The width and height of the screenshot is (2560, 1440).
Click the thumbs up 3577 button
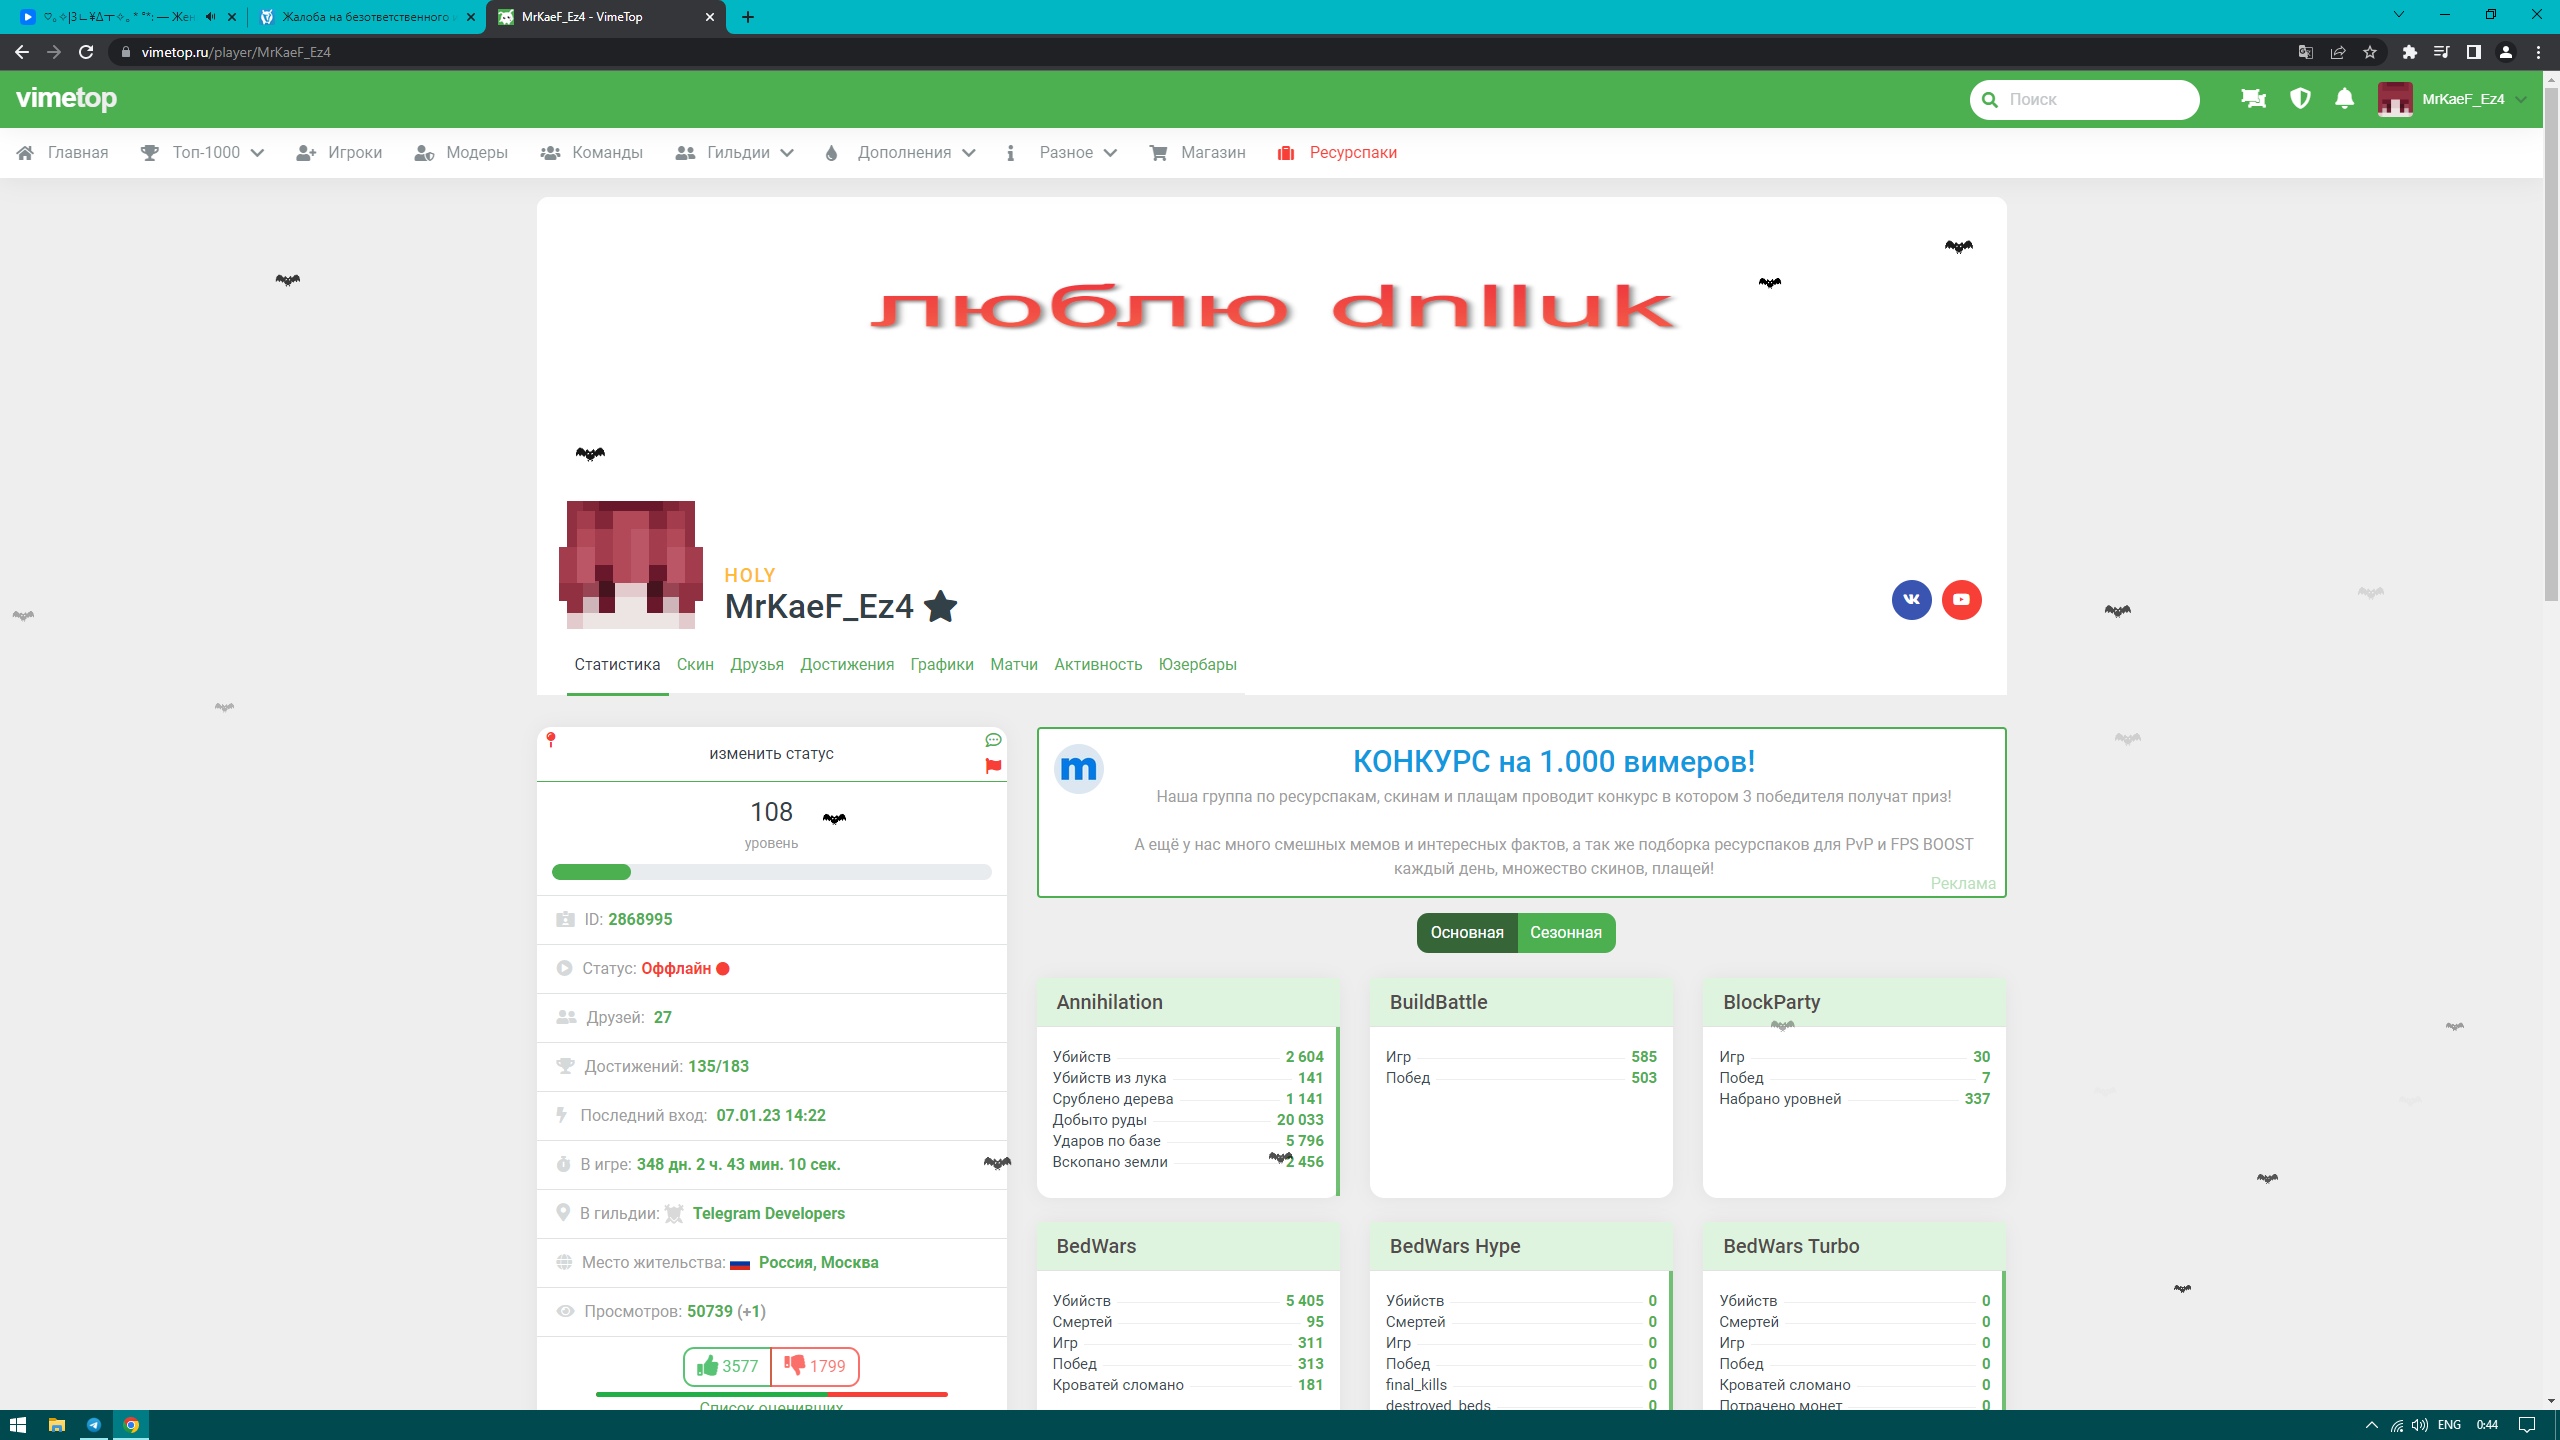(727, 1366)
